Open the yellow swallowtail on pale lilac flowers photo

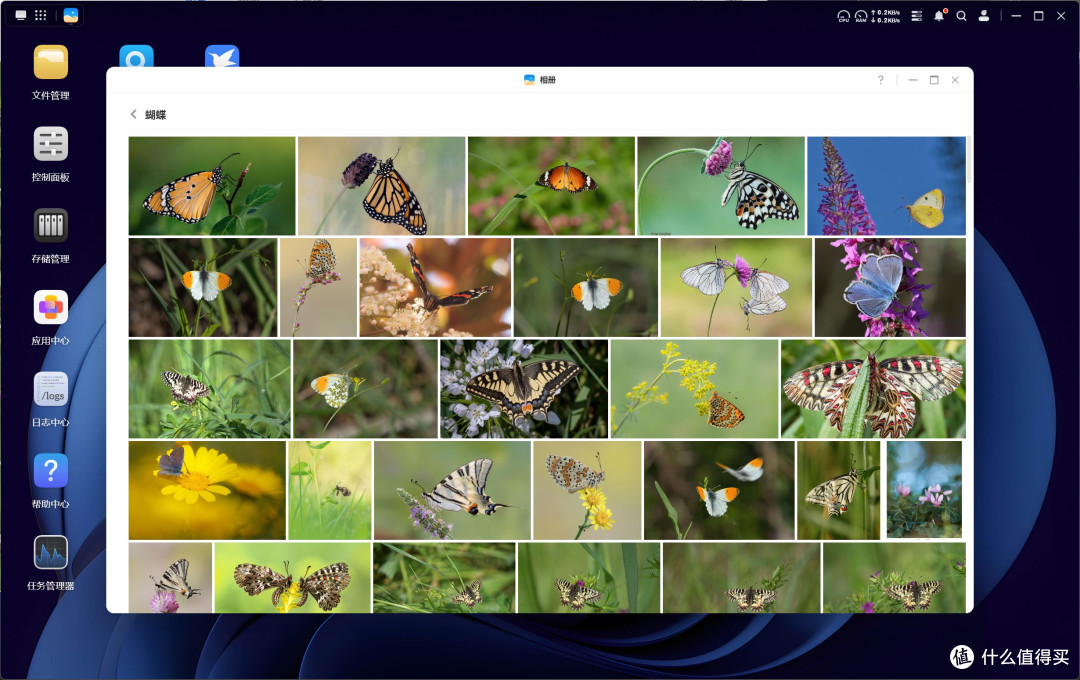[x=524, y=389]
